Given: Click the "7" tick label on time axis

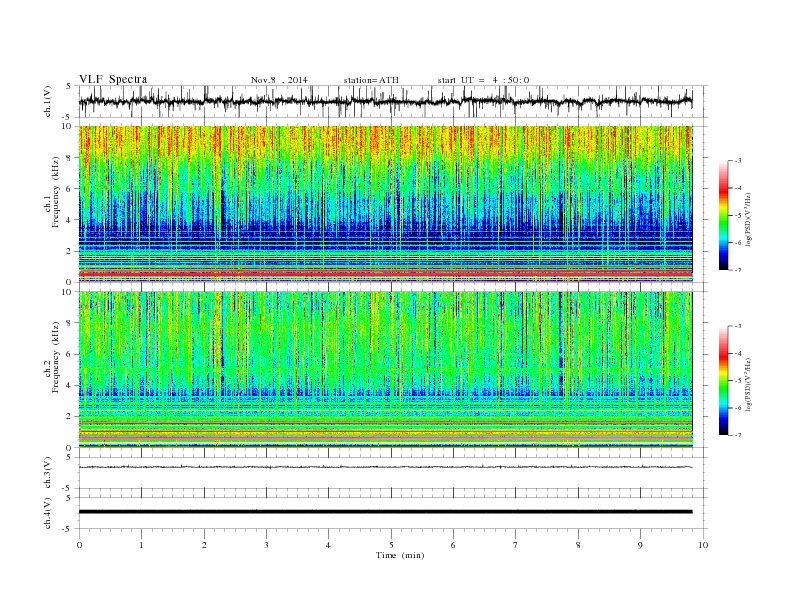Looking at the screenshot, I should [515, 545].
